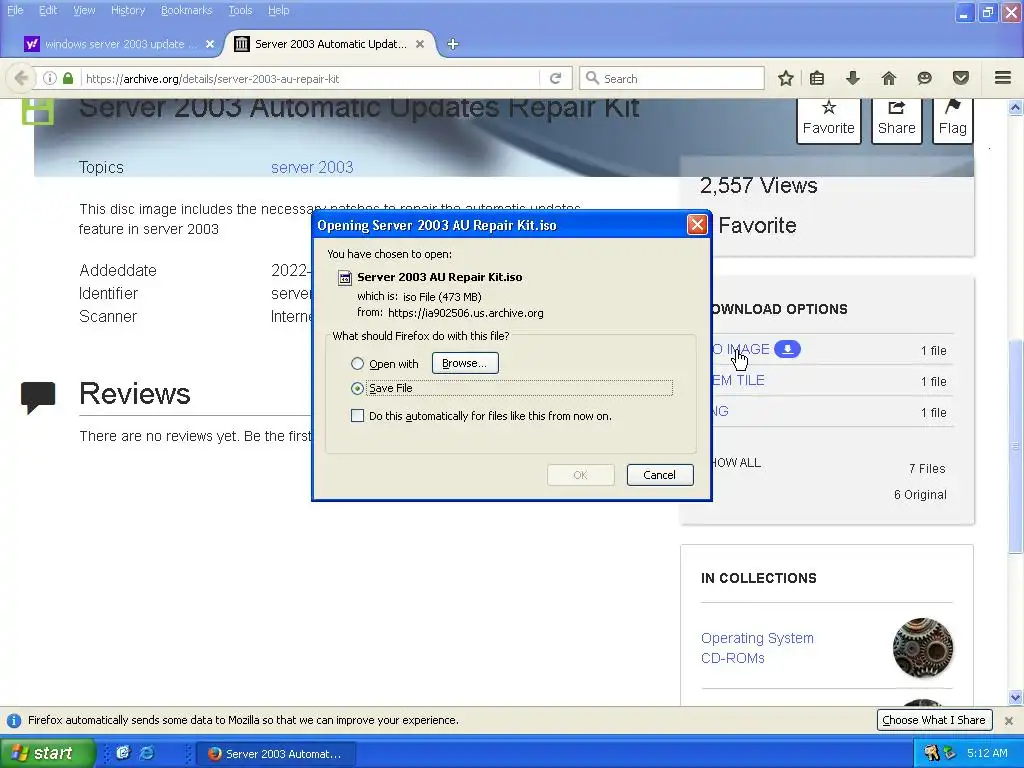This screenshot has width=1024, height=768.
Task: Dismiss the Mozilla data notification bar
Action: point(1009,720)
